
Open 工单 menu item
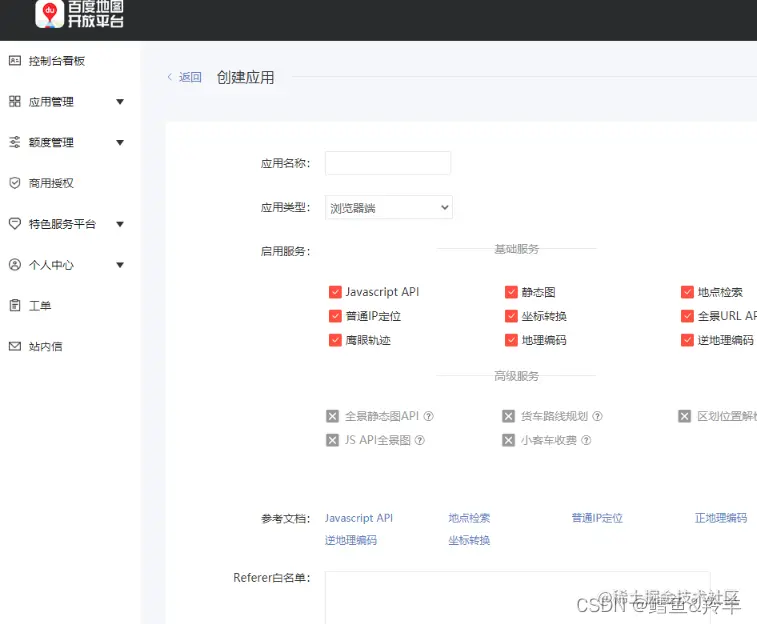pos(40,305)
